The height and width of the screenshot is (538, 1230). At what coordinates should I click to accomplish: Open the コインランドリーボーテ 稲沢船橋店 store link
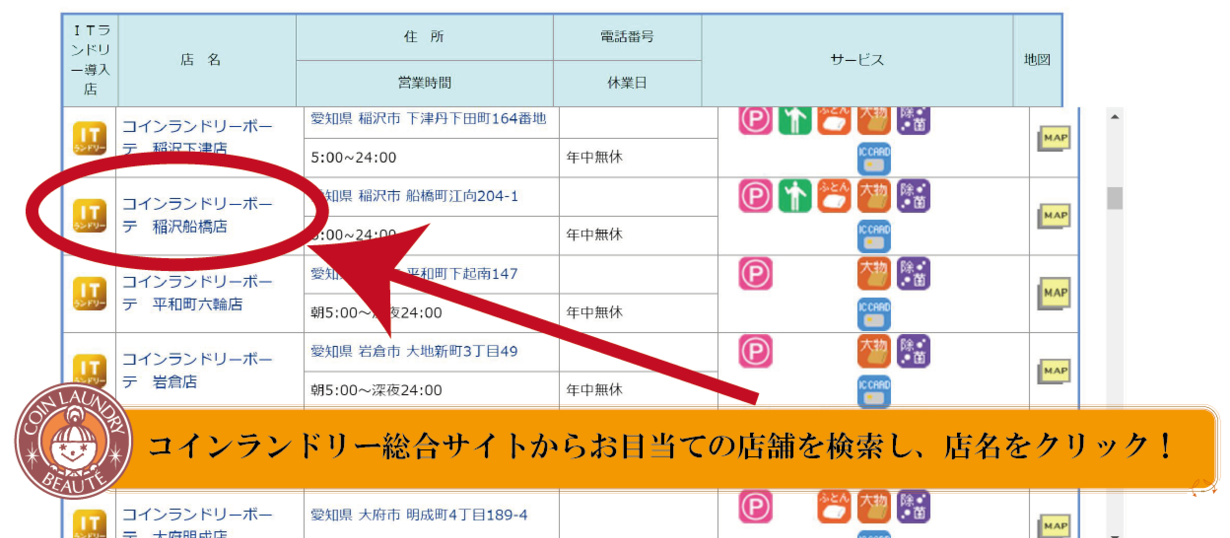pyautogui.click(x=197, y=215)
